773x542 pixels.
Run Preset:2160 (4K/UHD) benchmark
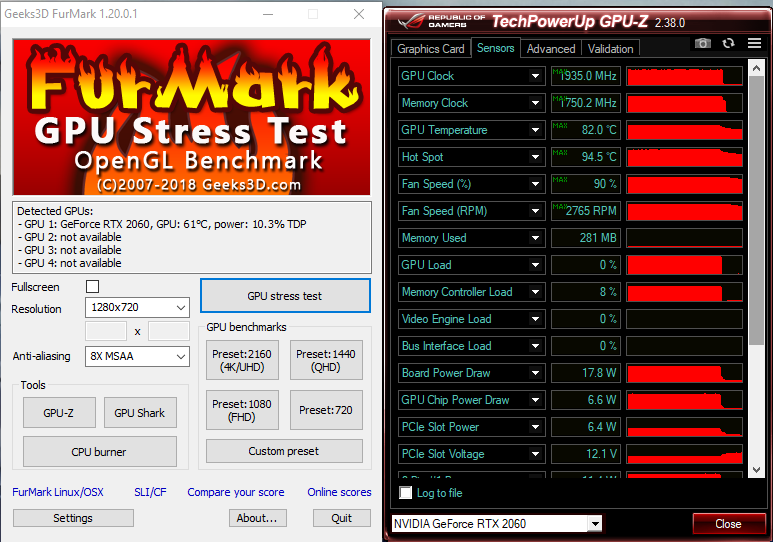click(242, 360)
